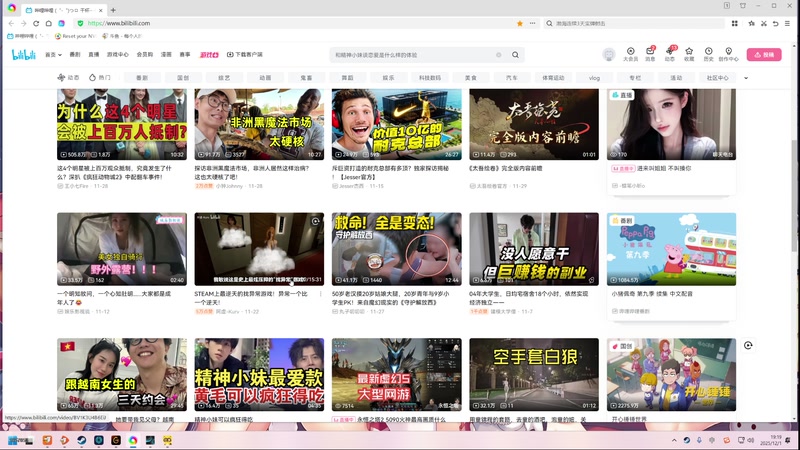Select the 美食 category tab
This screenshot has height=450, width=800.
[x=471, y=78]
